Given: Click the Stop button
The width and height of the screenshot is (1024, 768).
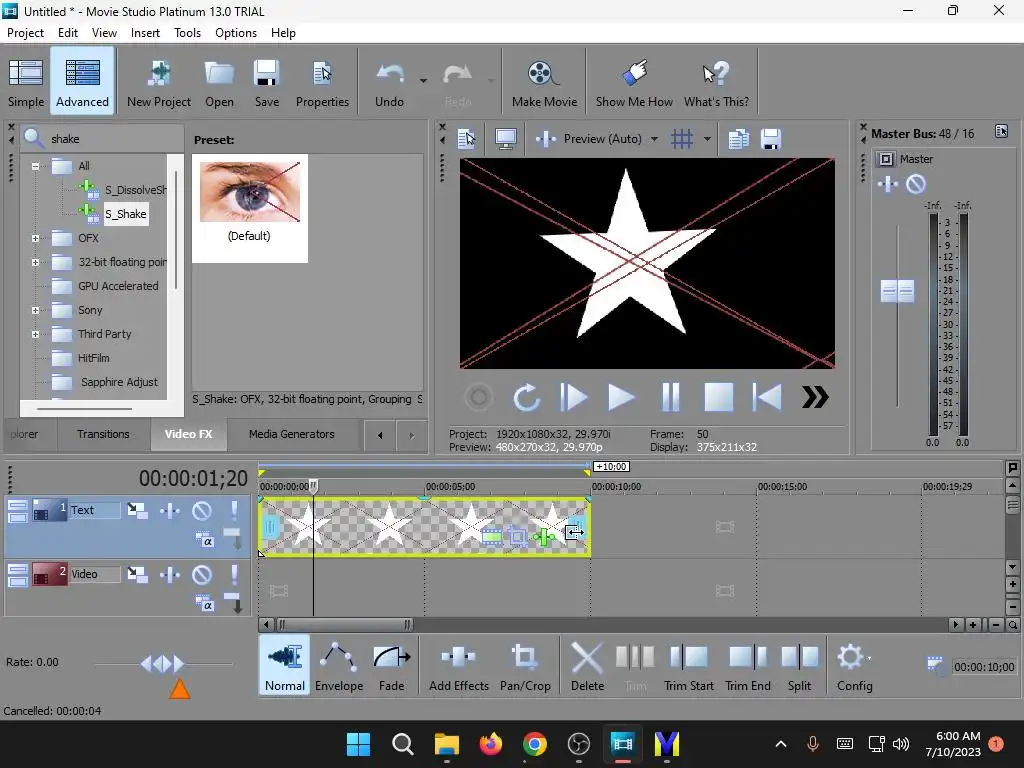Looking at the screenshot, I should tap(718, 397).
